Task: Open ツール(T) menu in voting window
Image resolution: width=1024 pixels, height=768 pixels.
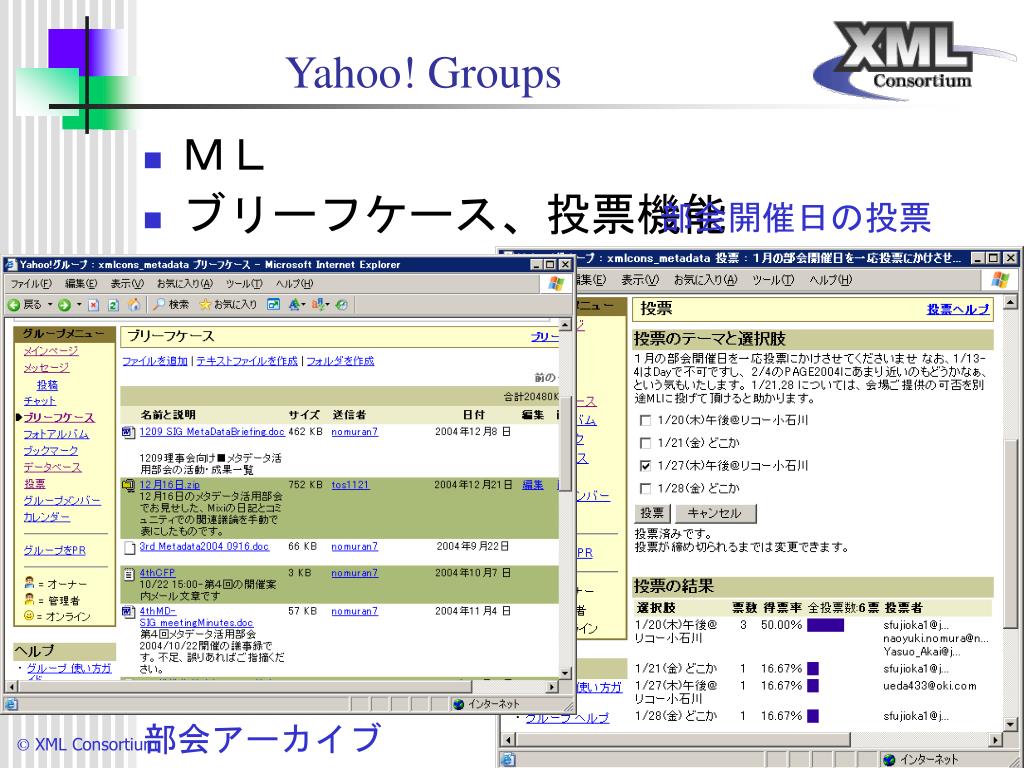Action: click(x=773, y=280)
